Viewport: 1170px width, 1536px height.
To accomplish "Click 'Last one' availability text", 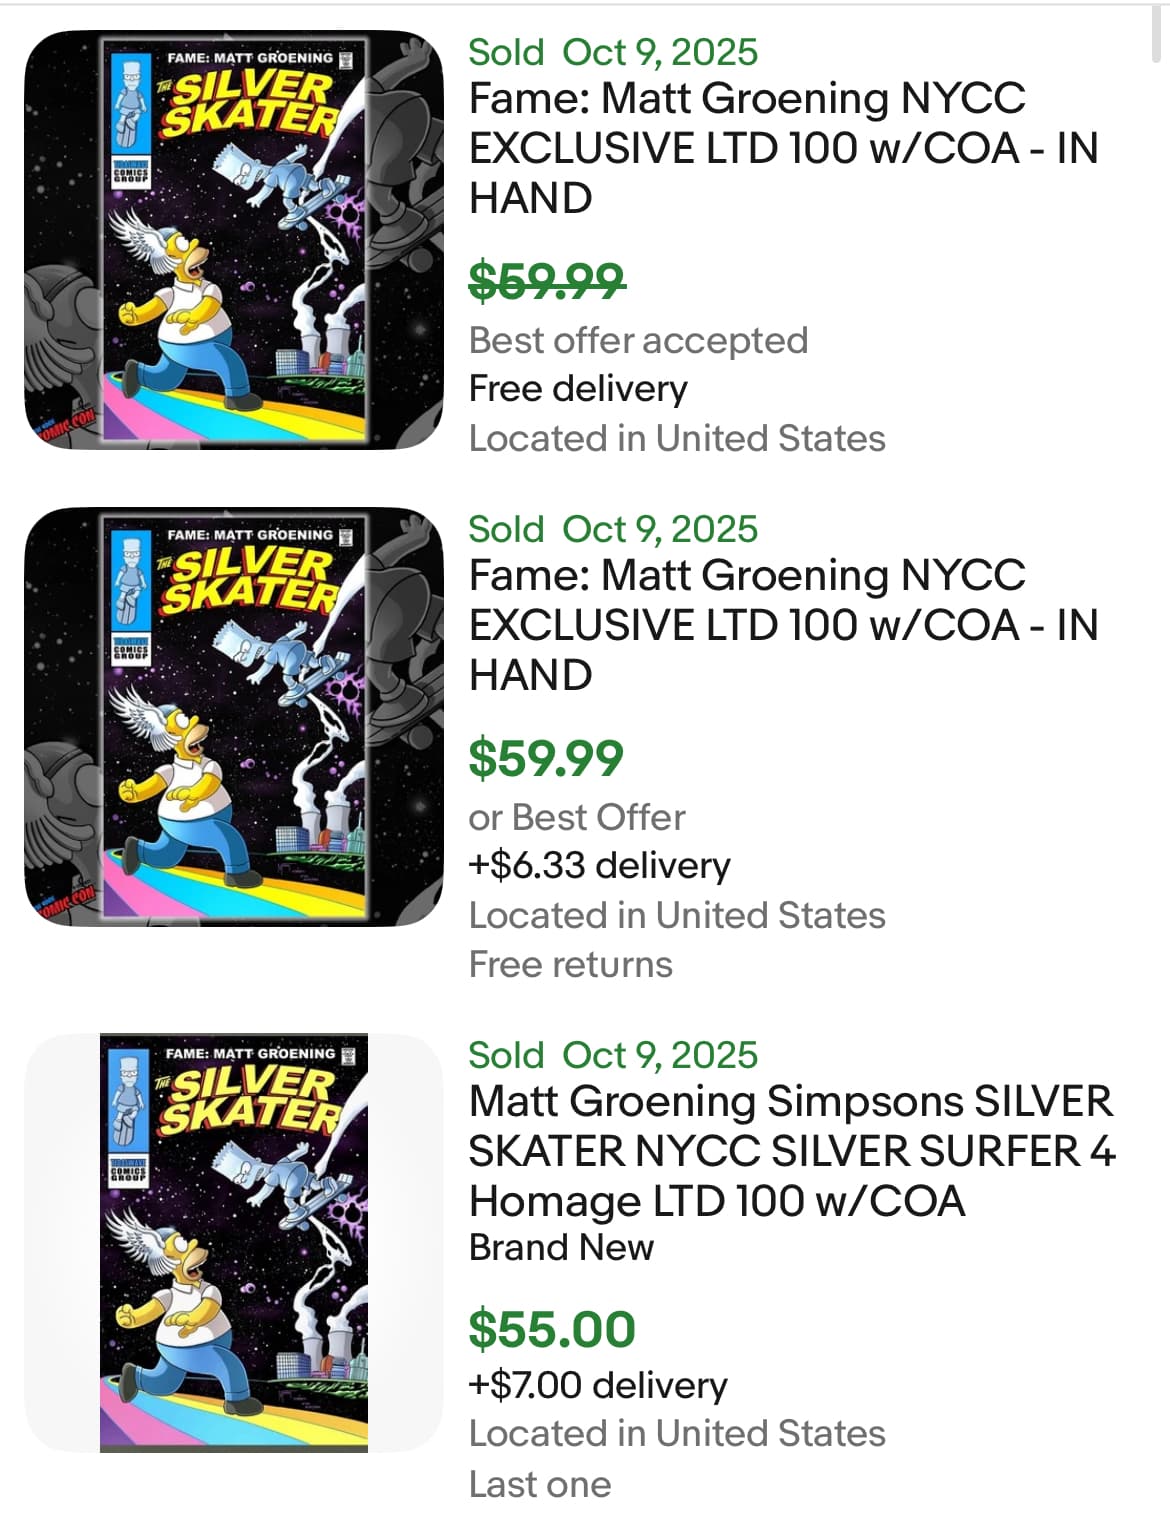I will click(x=540, y=1484).
